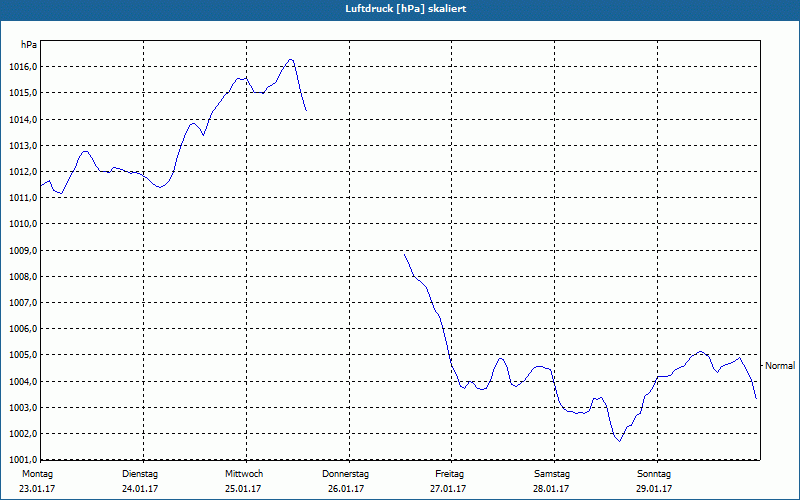Click the 'Samstag' day label
Screen dimensions: 800x500
click(552, 474)
